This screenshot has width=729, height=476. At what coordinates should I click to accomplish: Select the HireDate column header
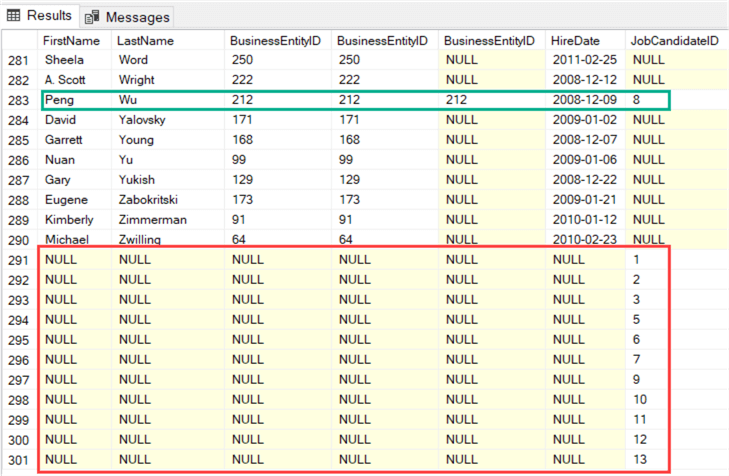click(x=585, y=40)
